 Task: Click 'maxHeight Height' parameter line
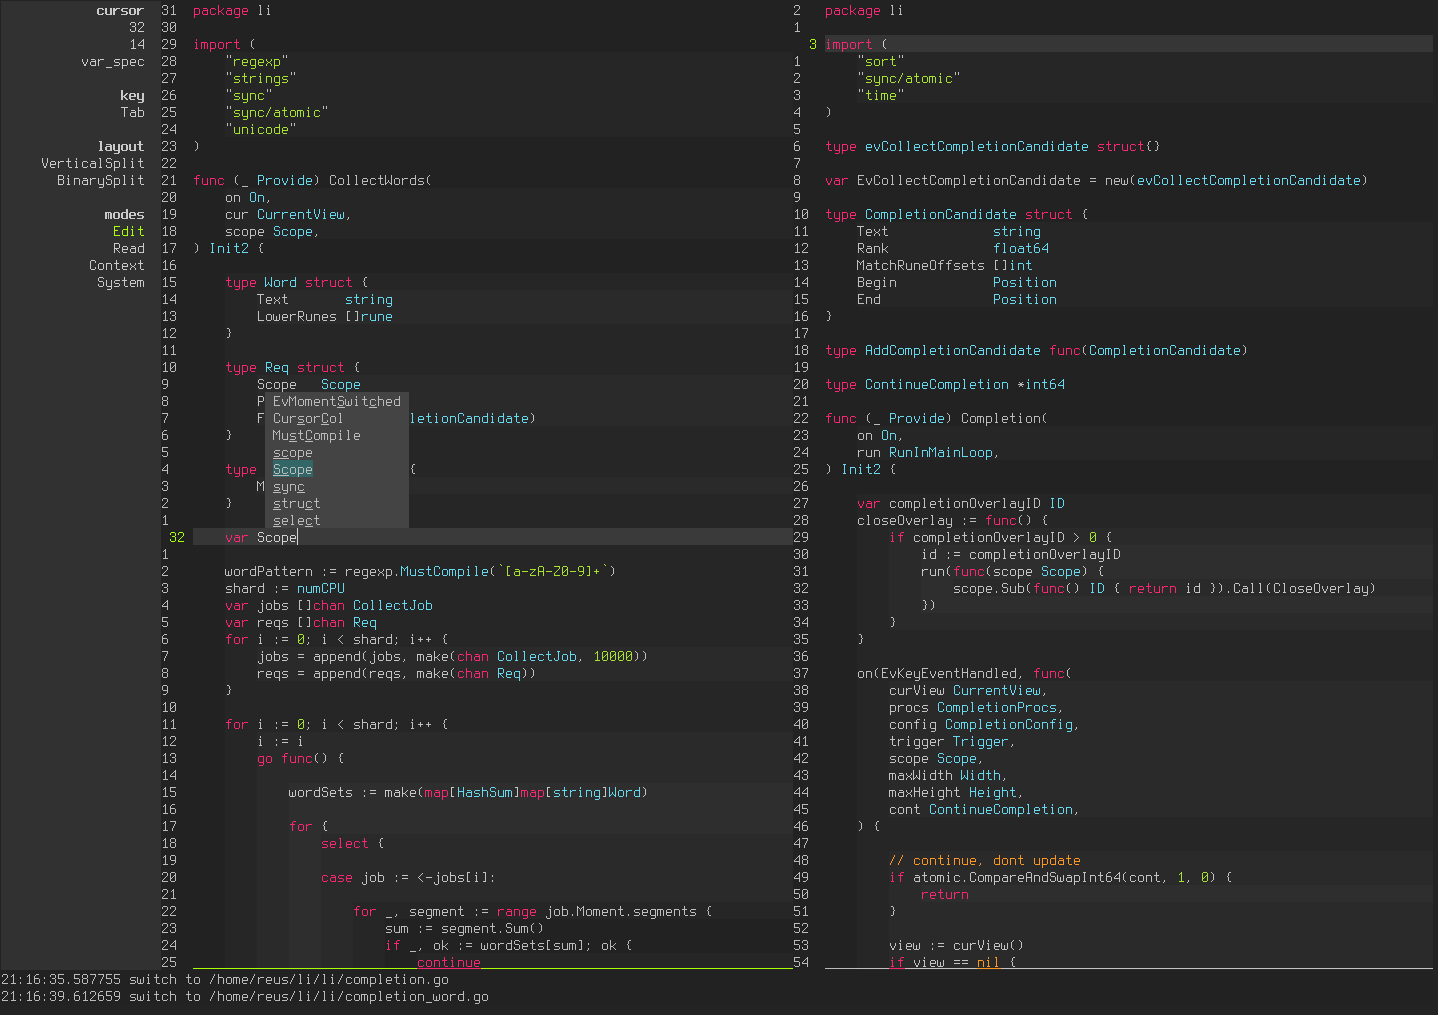point(956,792)
